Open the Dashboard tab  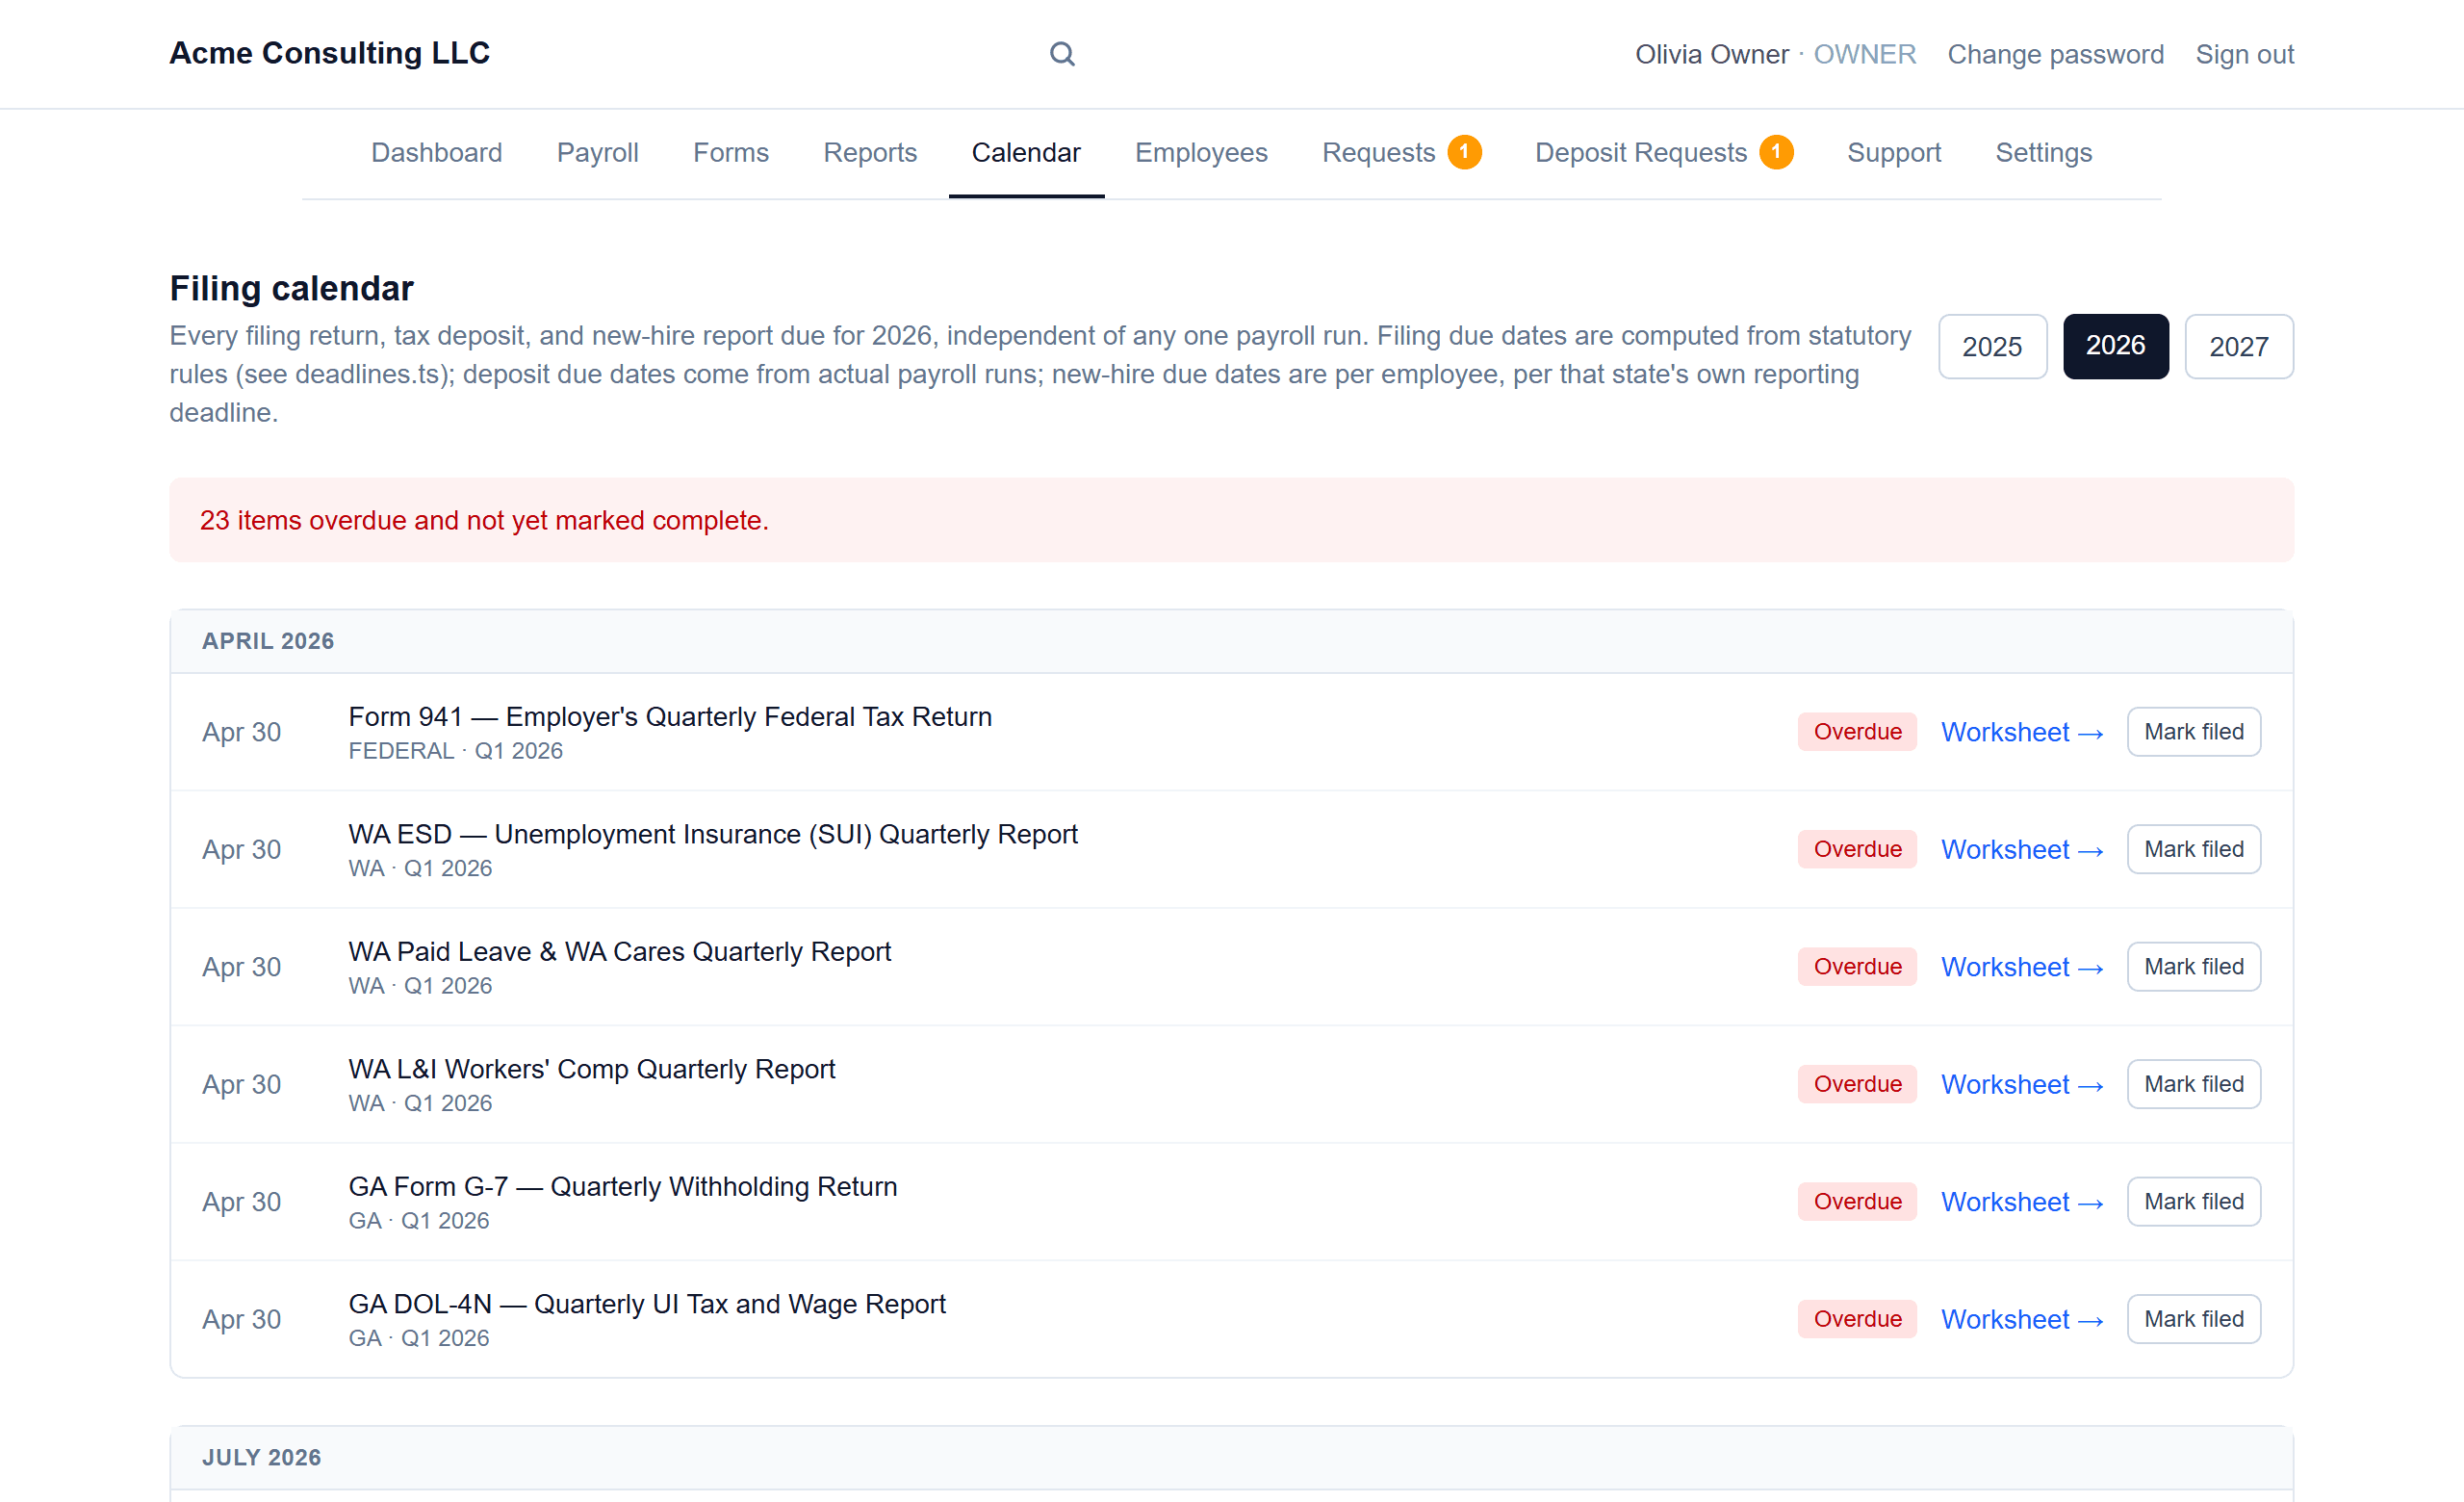pos(436,152)
